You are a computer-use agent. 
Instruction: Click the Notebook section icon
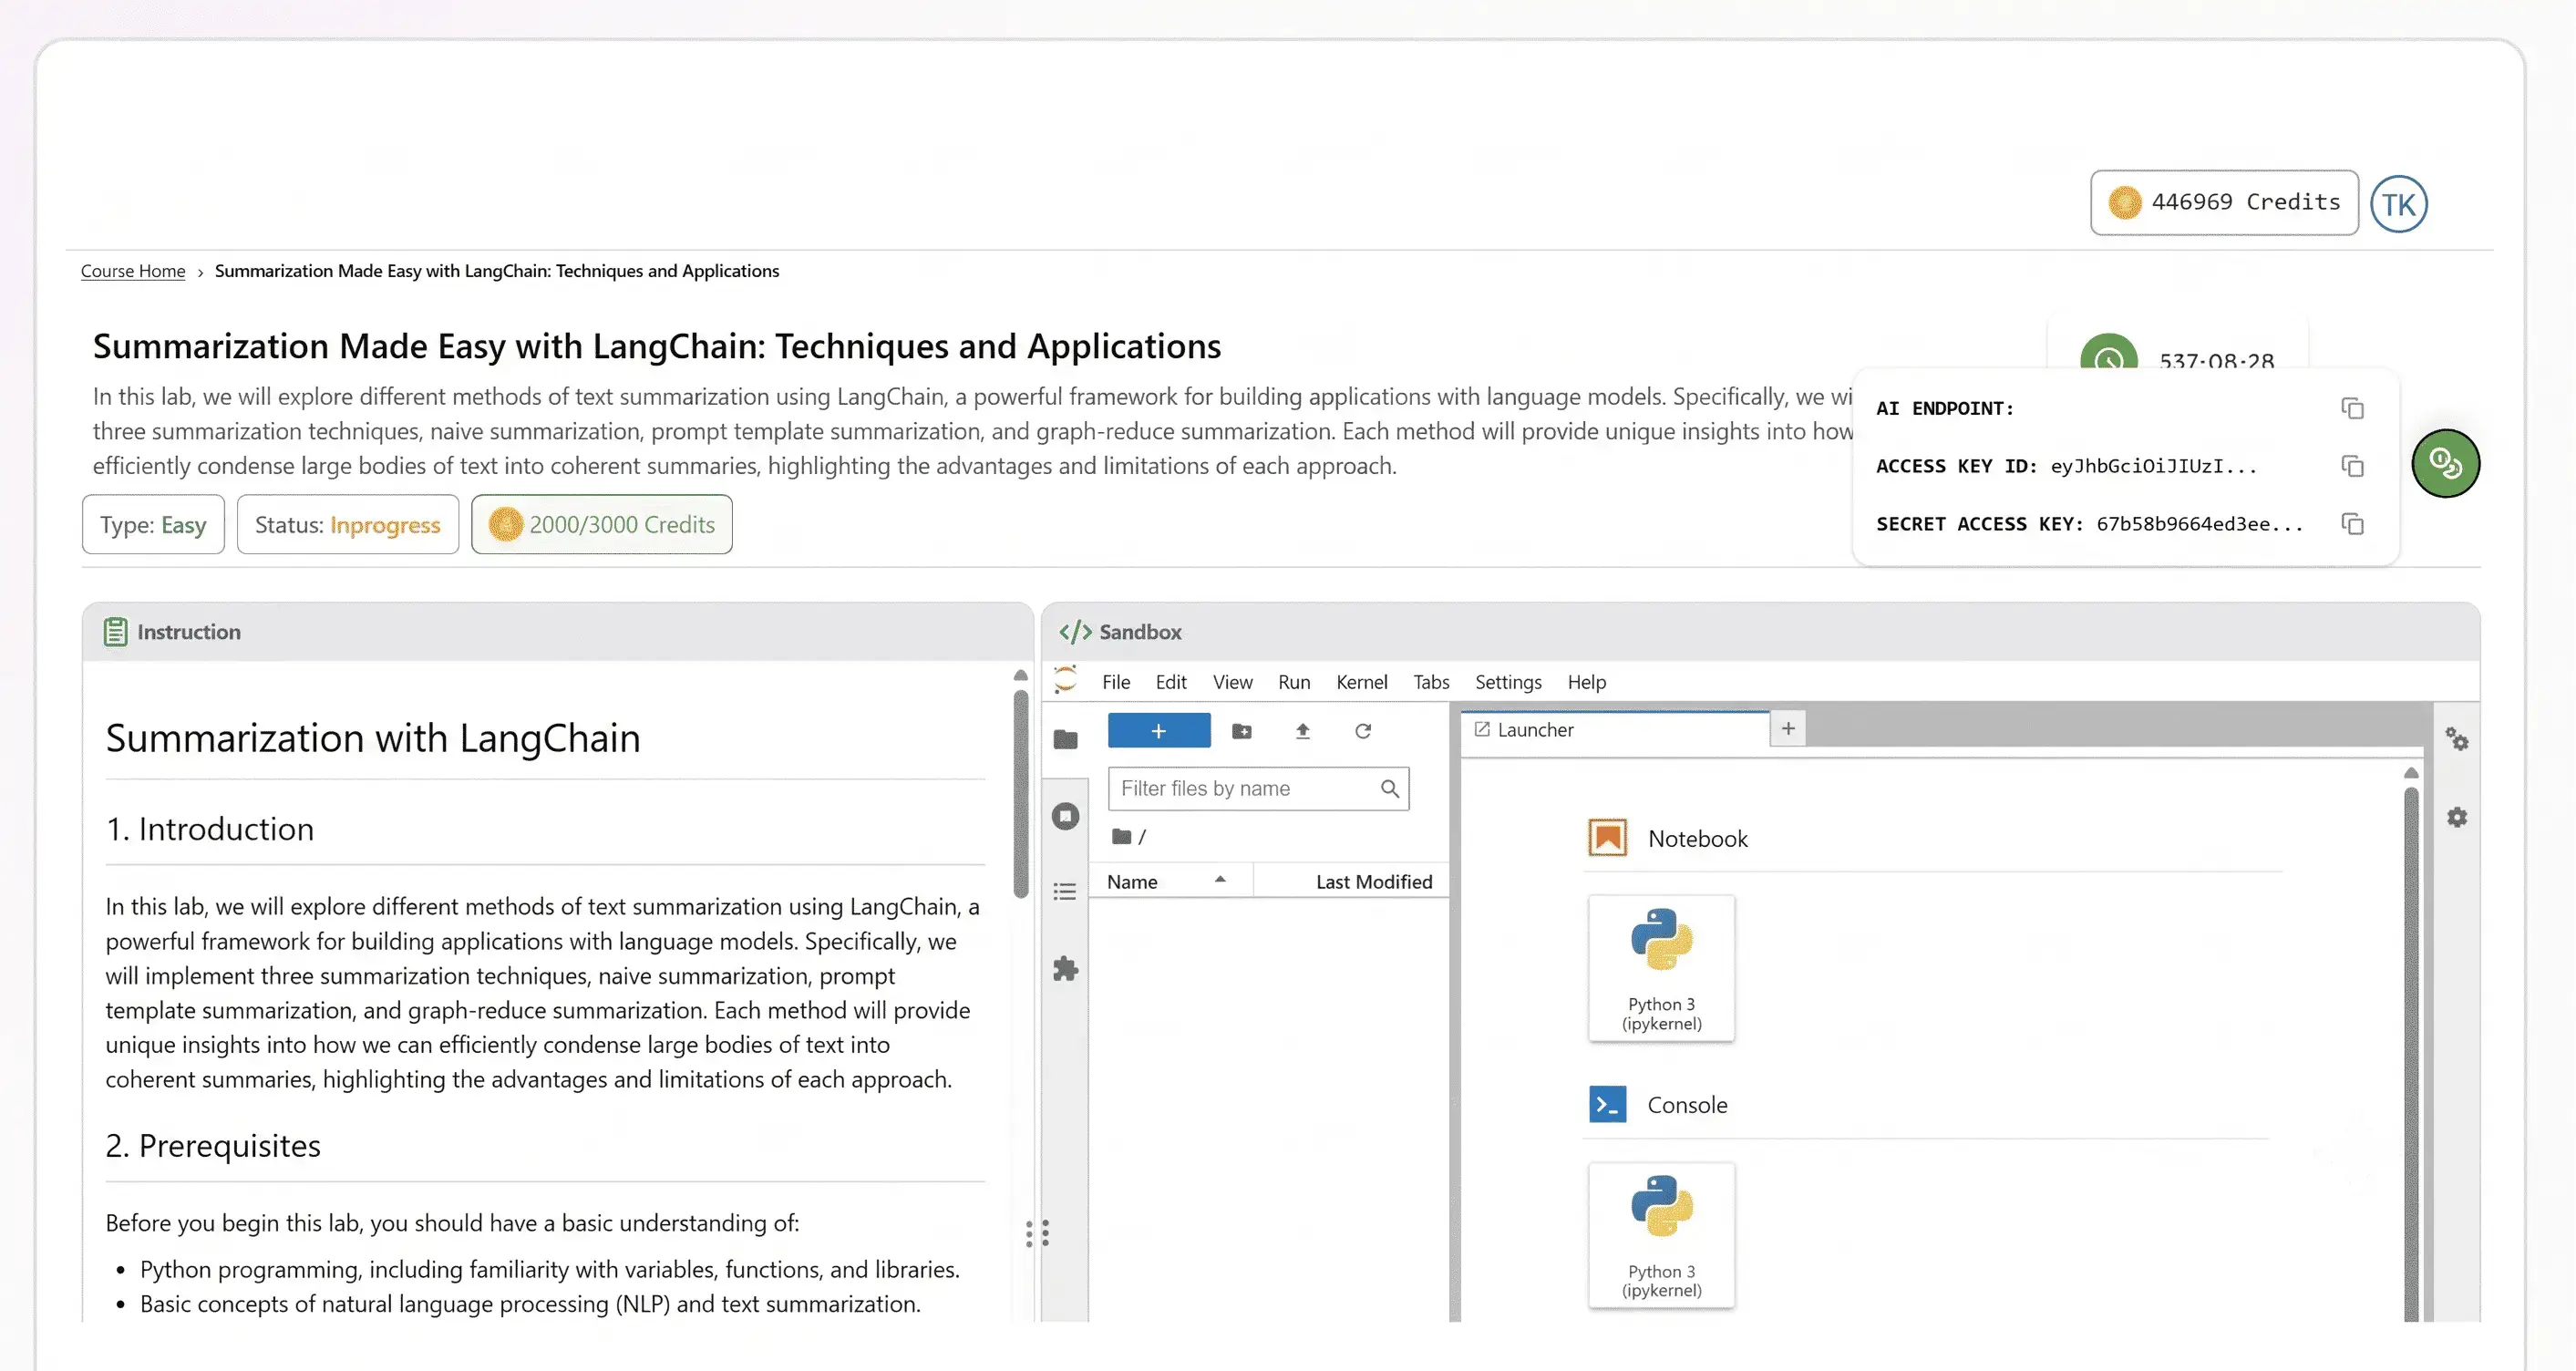coord(1607,838)
